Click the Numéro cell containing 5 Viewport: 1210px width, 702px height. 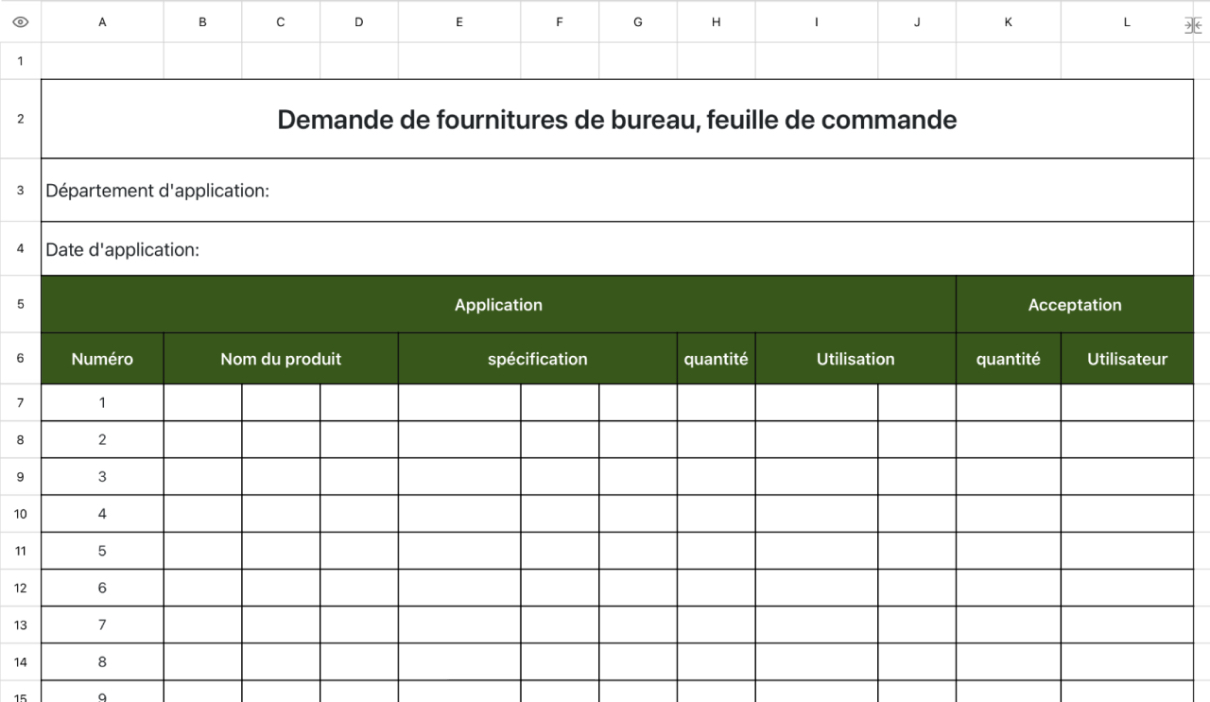(102, 550)
